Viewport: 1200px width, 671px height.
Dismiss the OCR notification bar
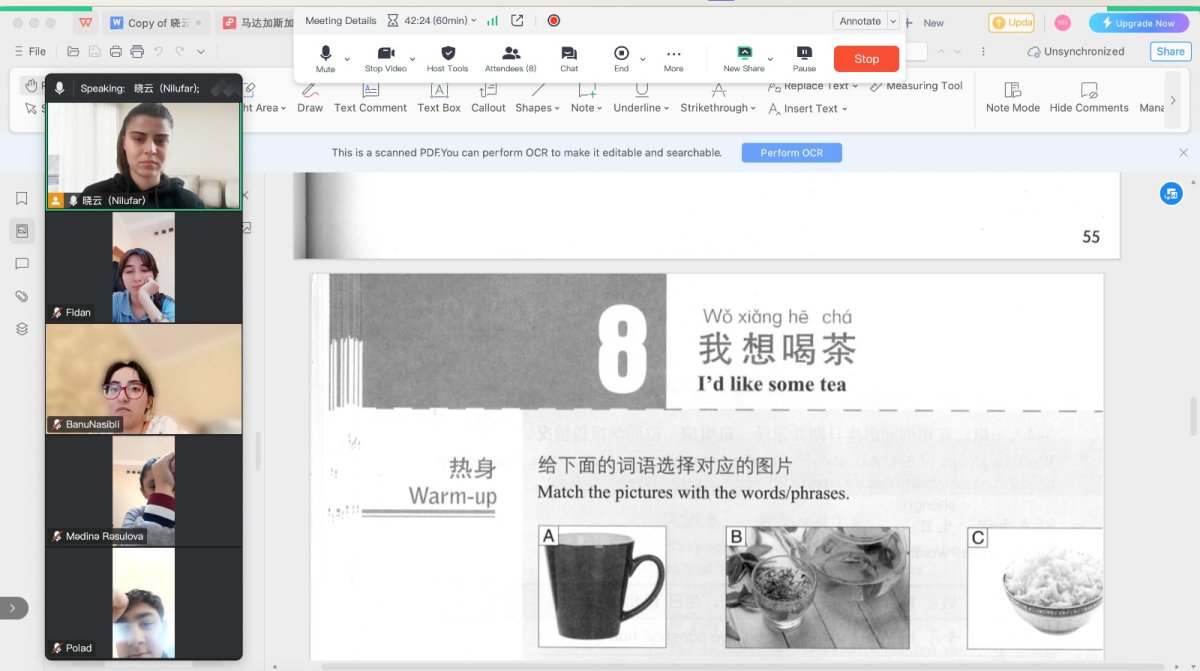click(x=1184, y=153)
